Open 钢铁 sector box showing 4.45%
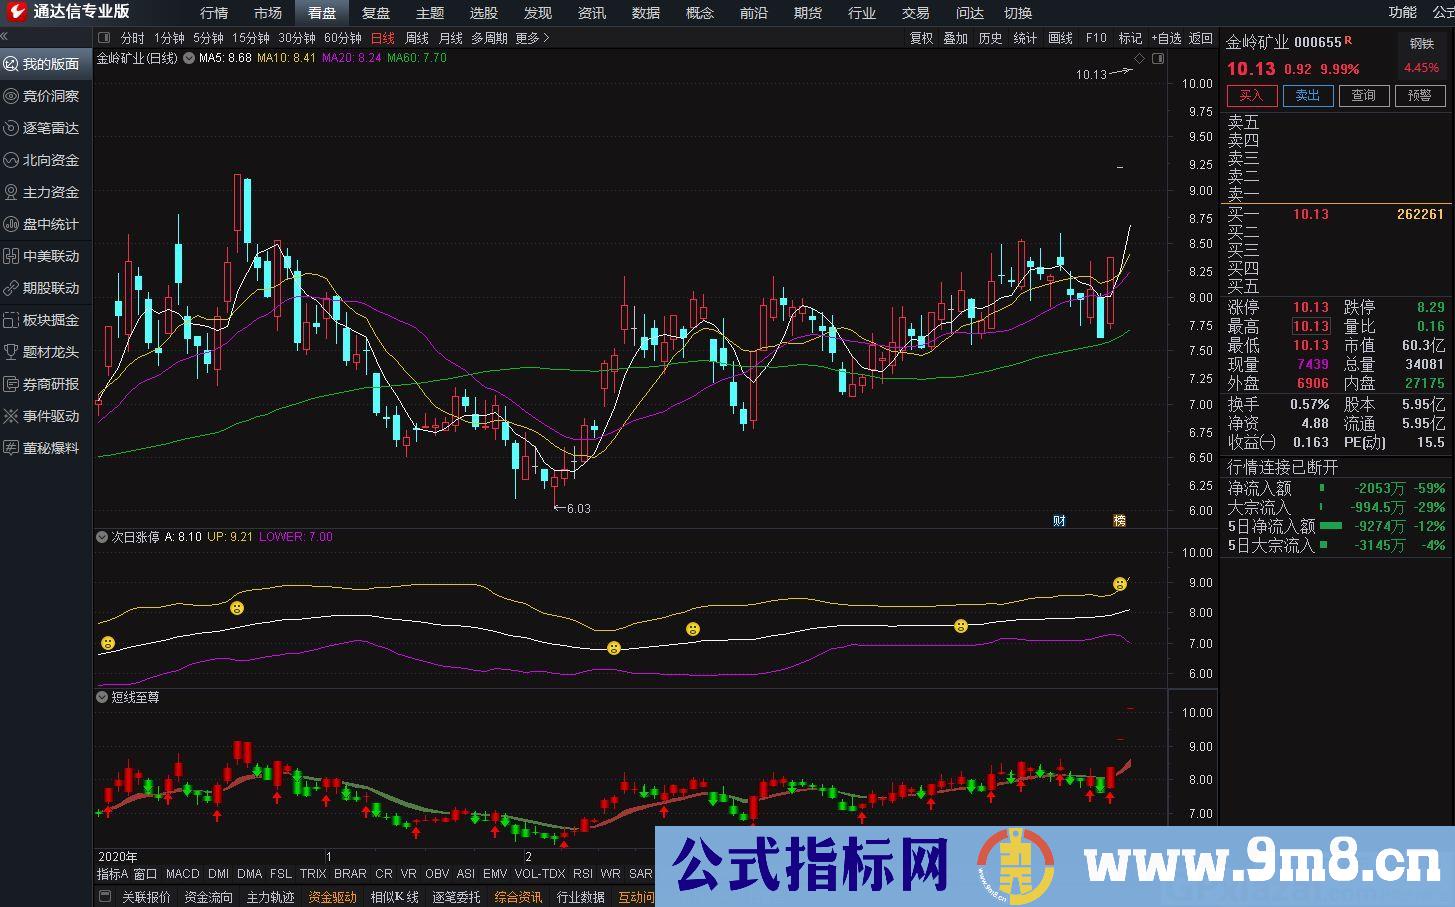 (1422, 55)
